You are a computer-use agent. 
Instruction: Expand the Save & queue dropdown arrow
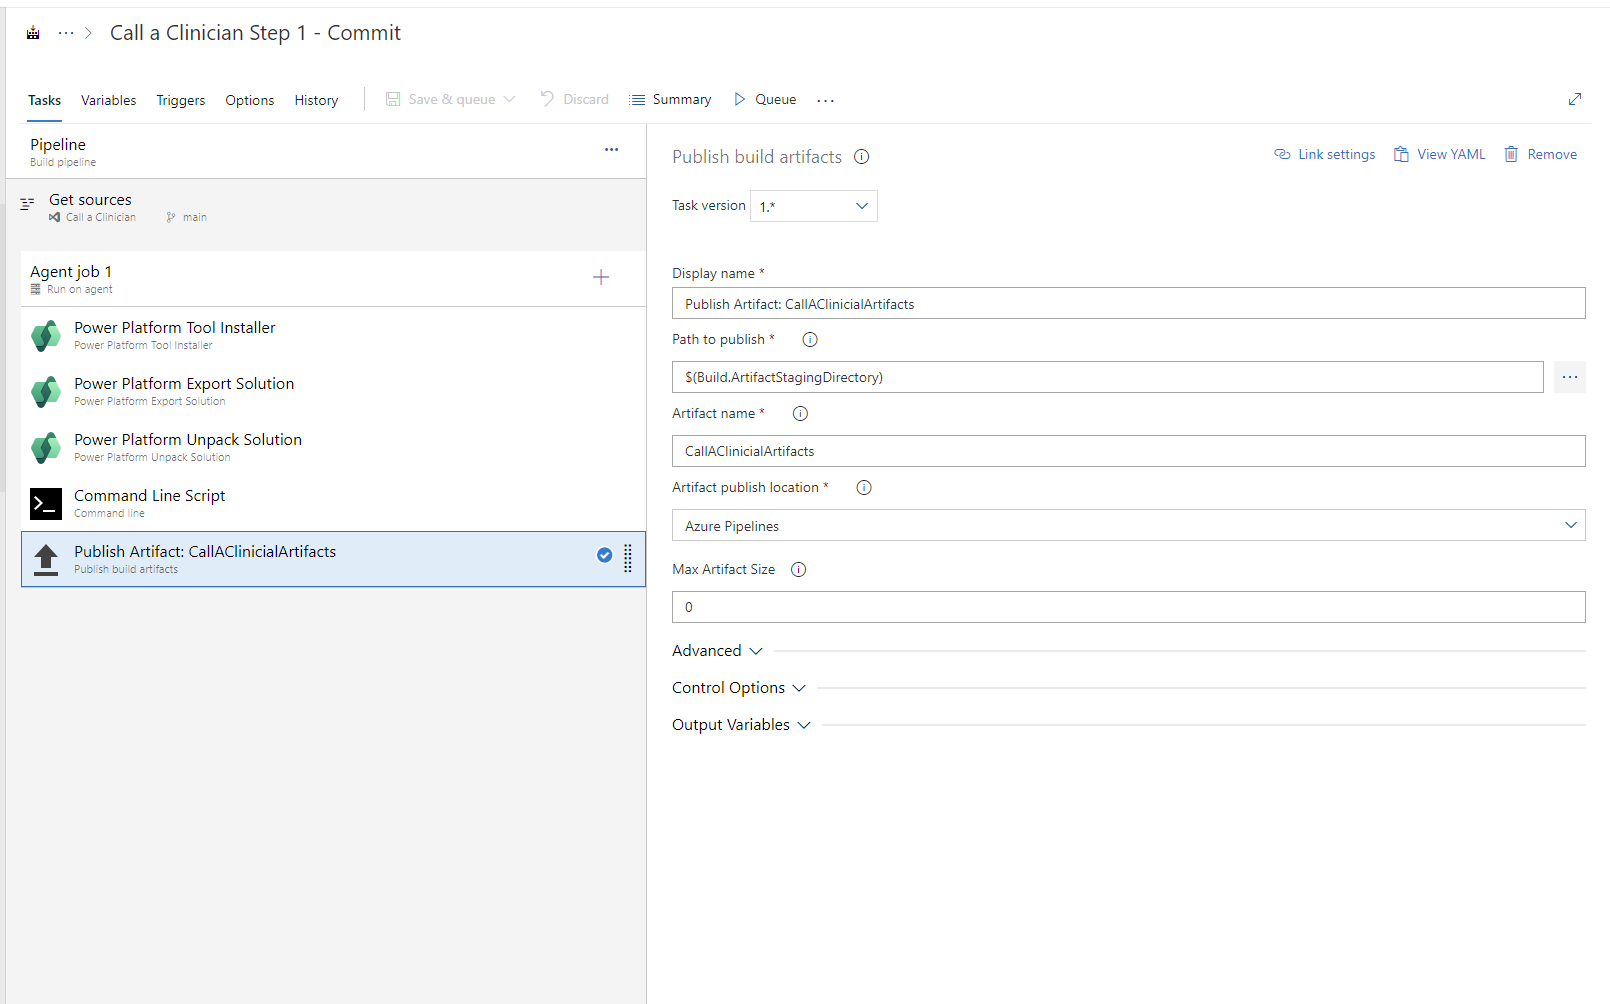click(509, 99)
